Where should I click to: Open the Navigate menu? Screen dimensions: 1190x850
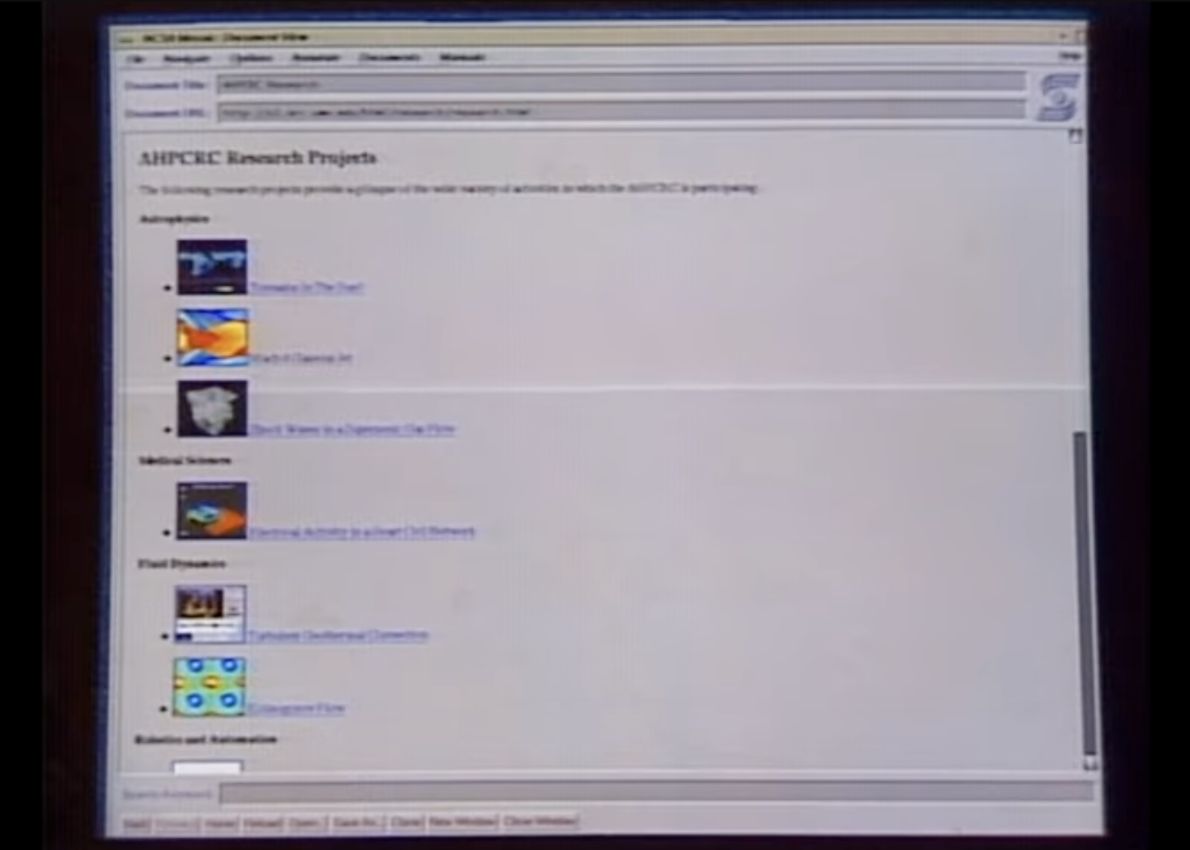tap(186, 58)
